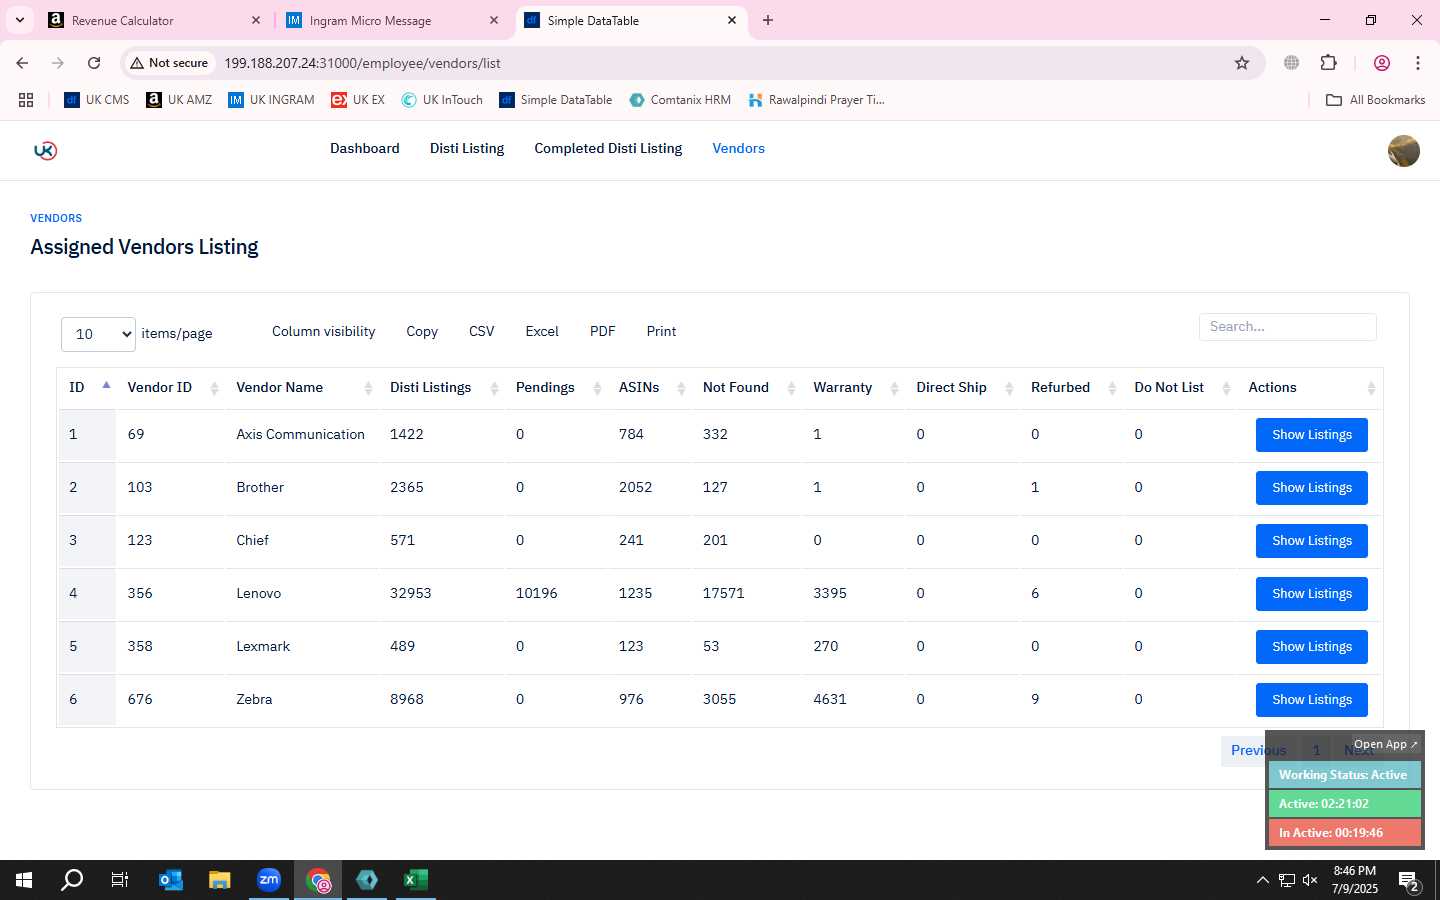Open the items per page dropdown
Screen dimensions: 1440x900
[98, 334]
